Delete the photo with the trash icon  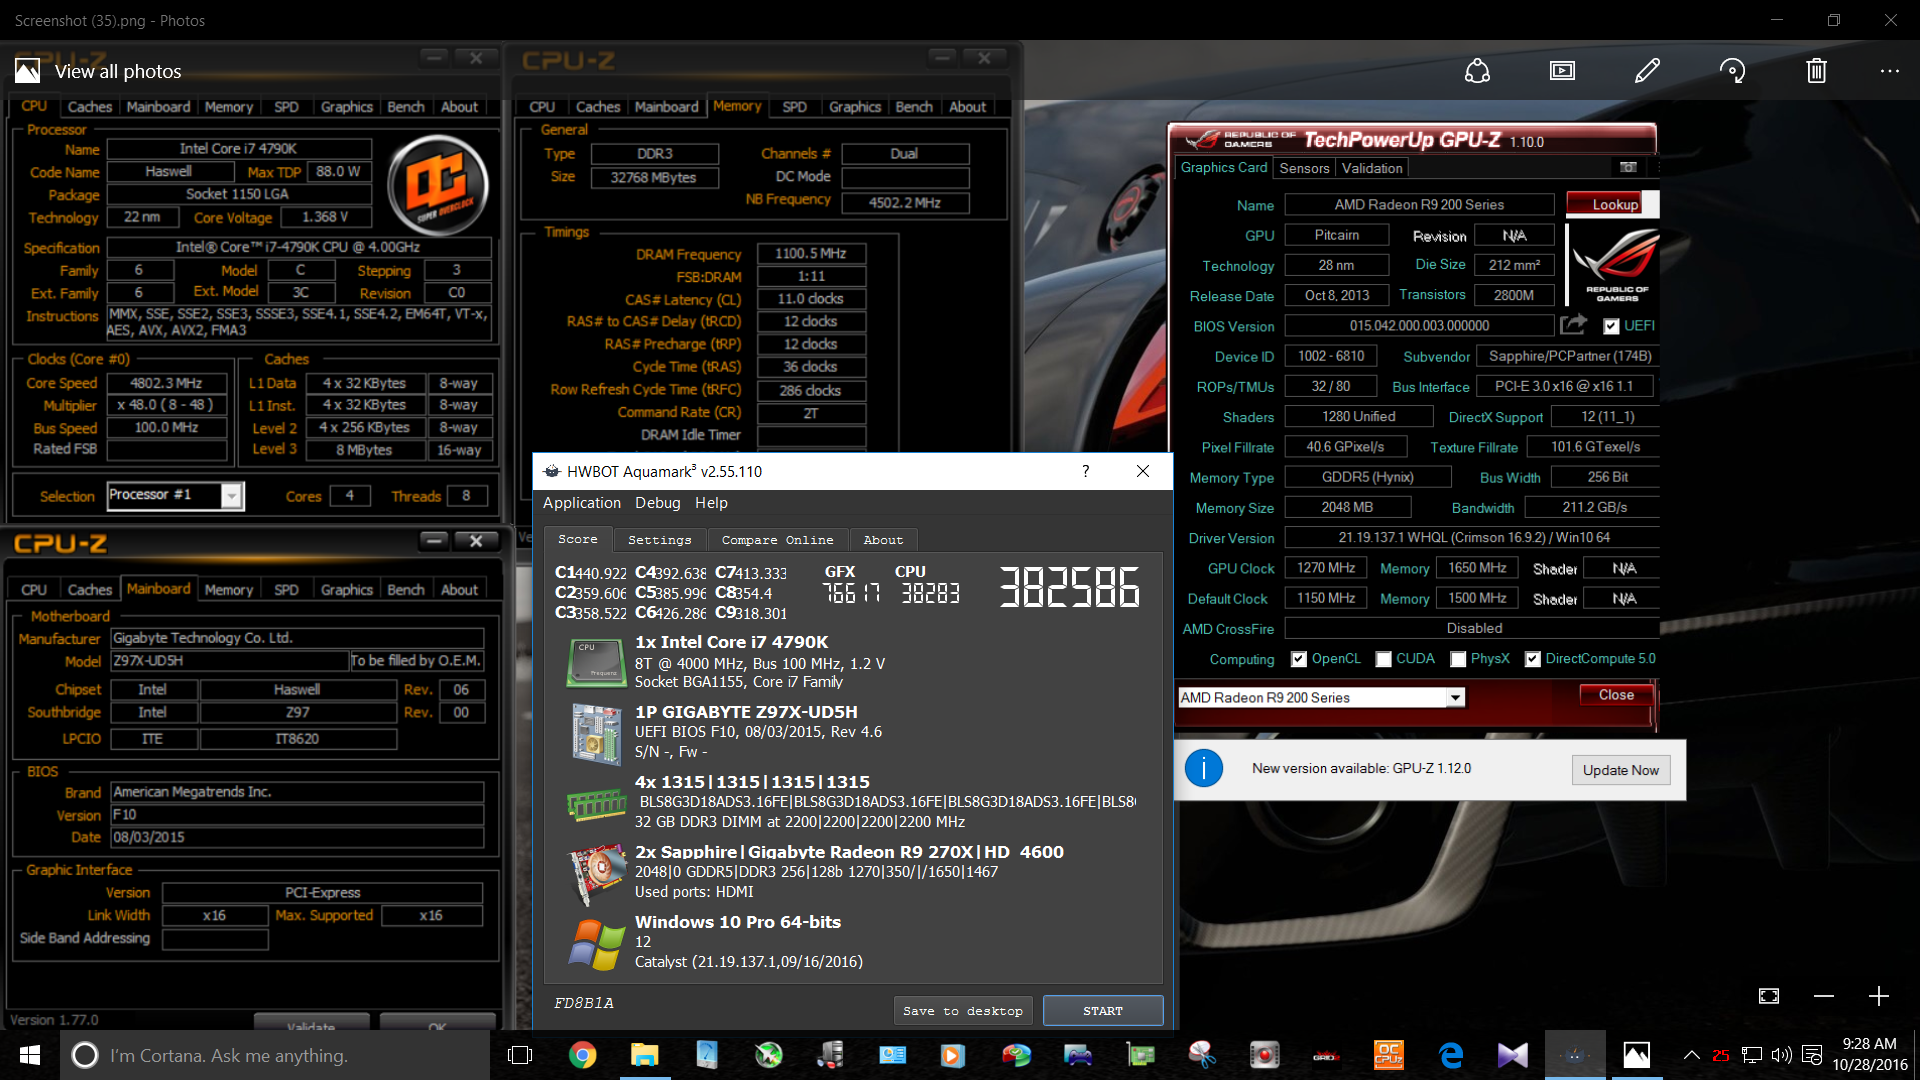point(1817,71)
